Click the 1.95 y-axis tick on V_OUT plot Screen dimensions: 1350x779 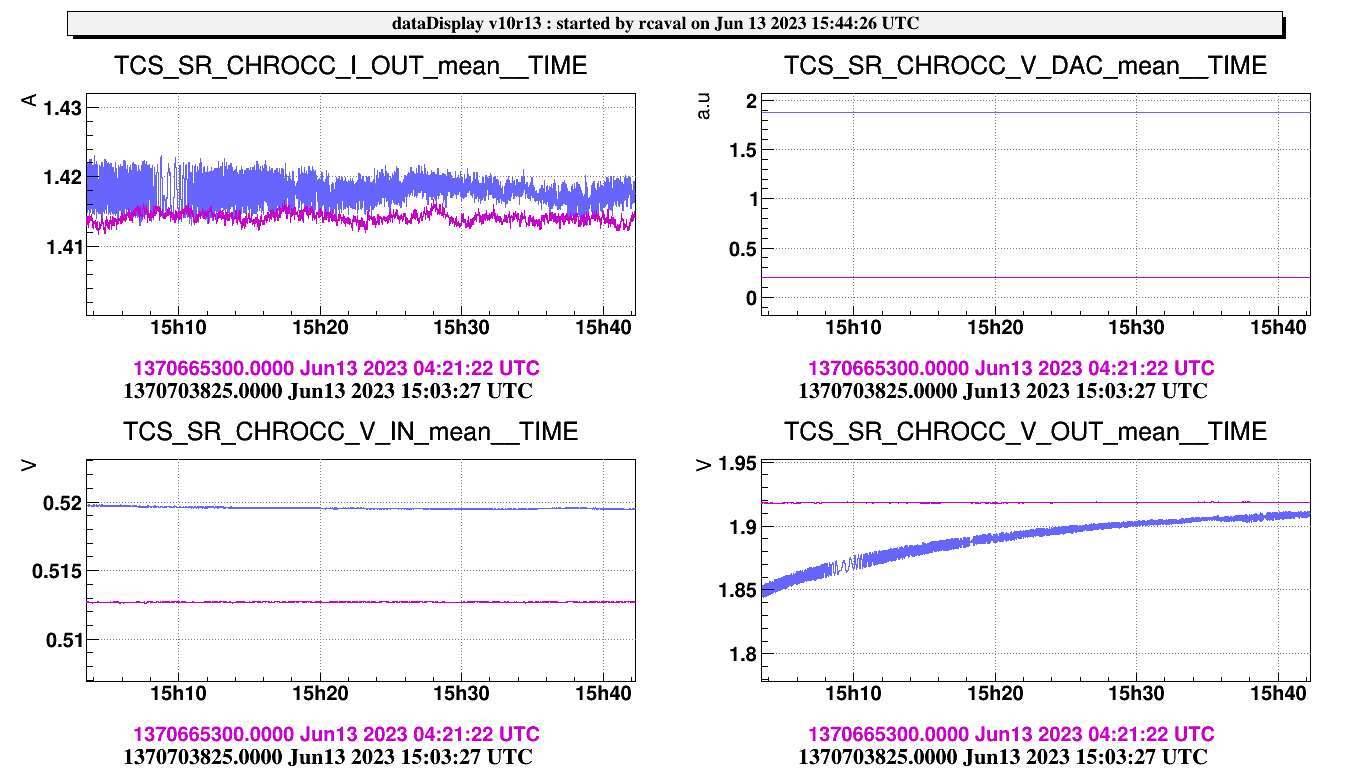[738, 464]
